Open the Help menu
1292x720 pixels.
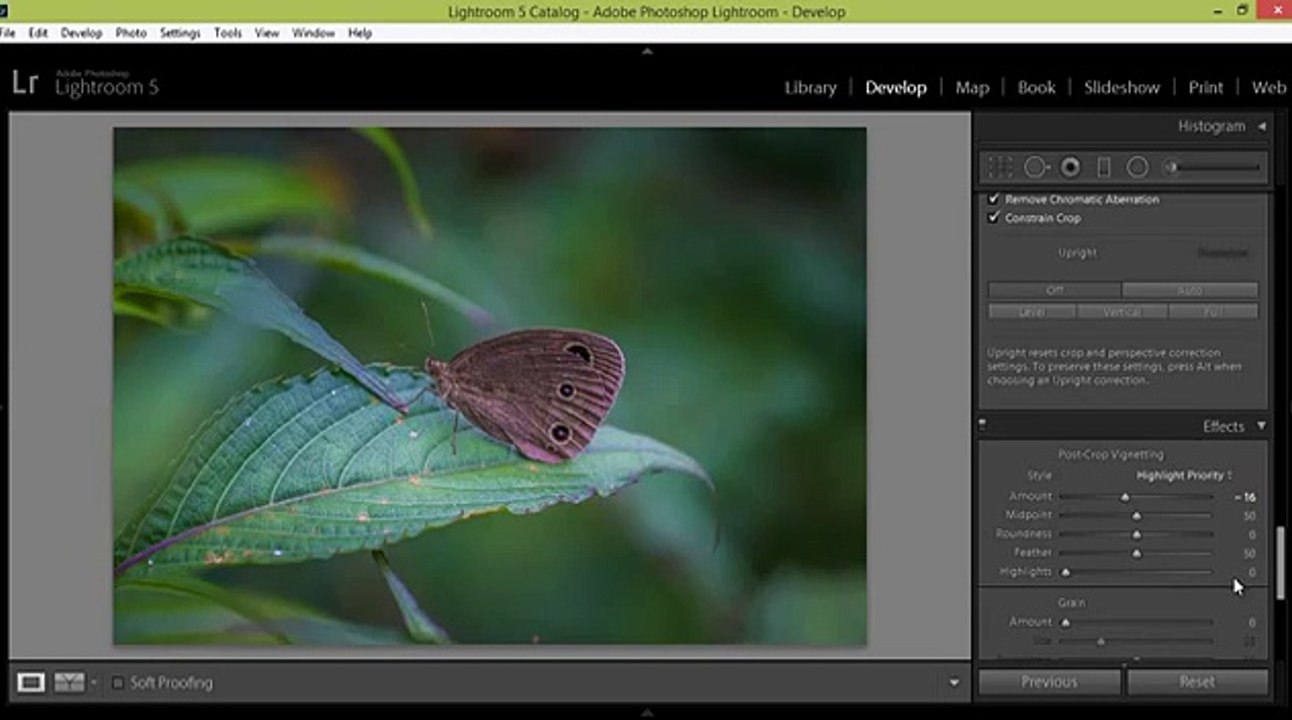click(x=360, y=33)
